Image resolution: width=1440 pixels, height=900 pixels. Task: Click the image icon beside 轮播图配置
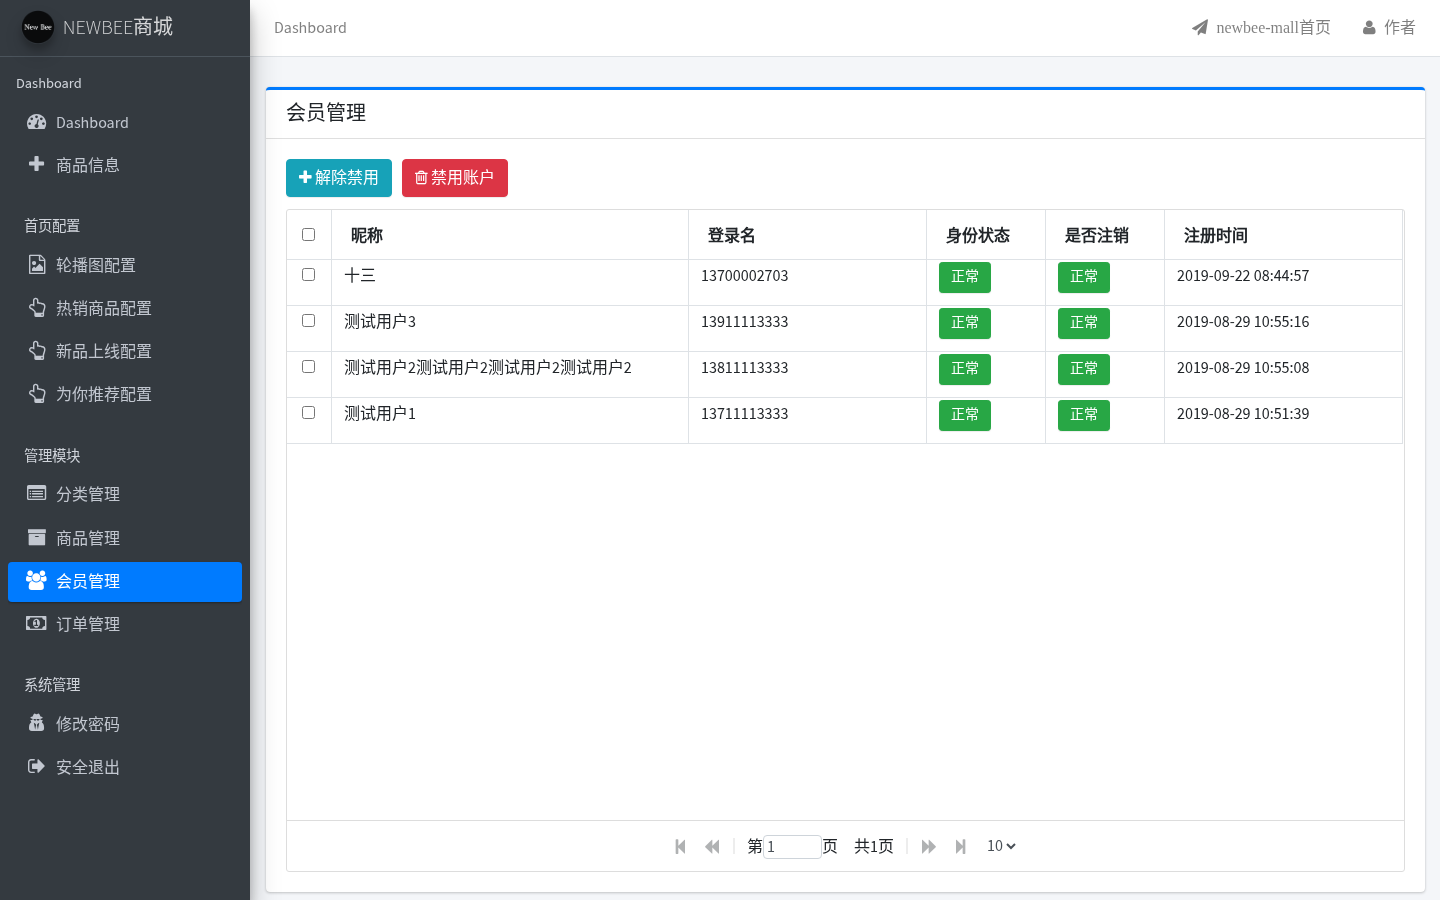37,265
